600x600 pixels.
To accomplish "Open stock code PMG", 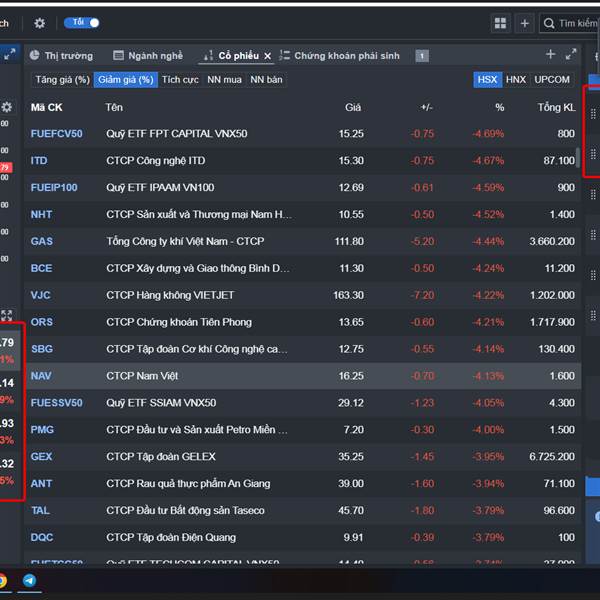I will point(42,430).
